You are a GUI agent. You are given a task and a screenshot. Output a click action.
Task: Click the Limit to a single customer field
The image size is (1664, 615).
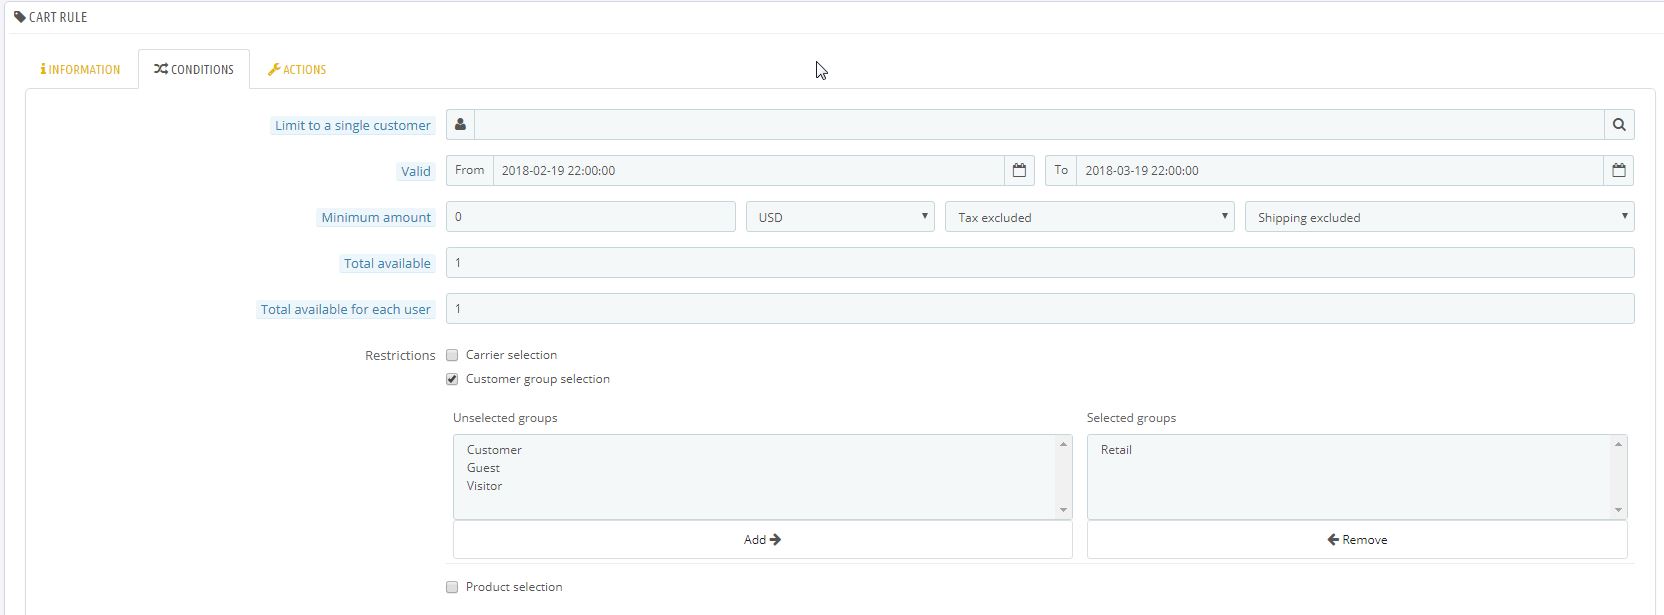tap(1039, 125)
